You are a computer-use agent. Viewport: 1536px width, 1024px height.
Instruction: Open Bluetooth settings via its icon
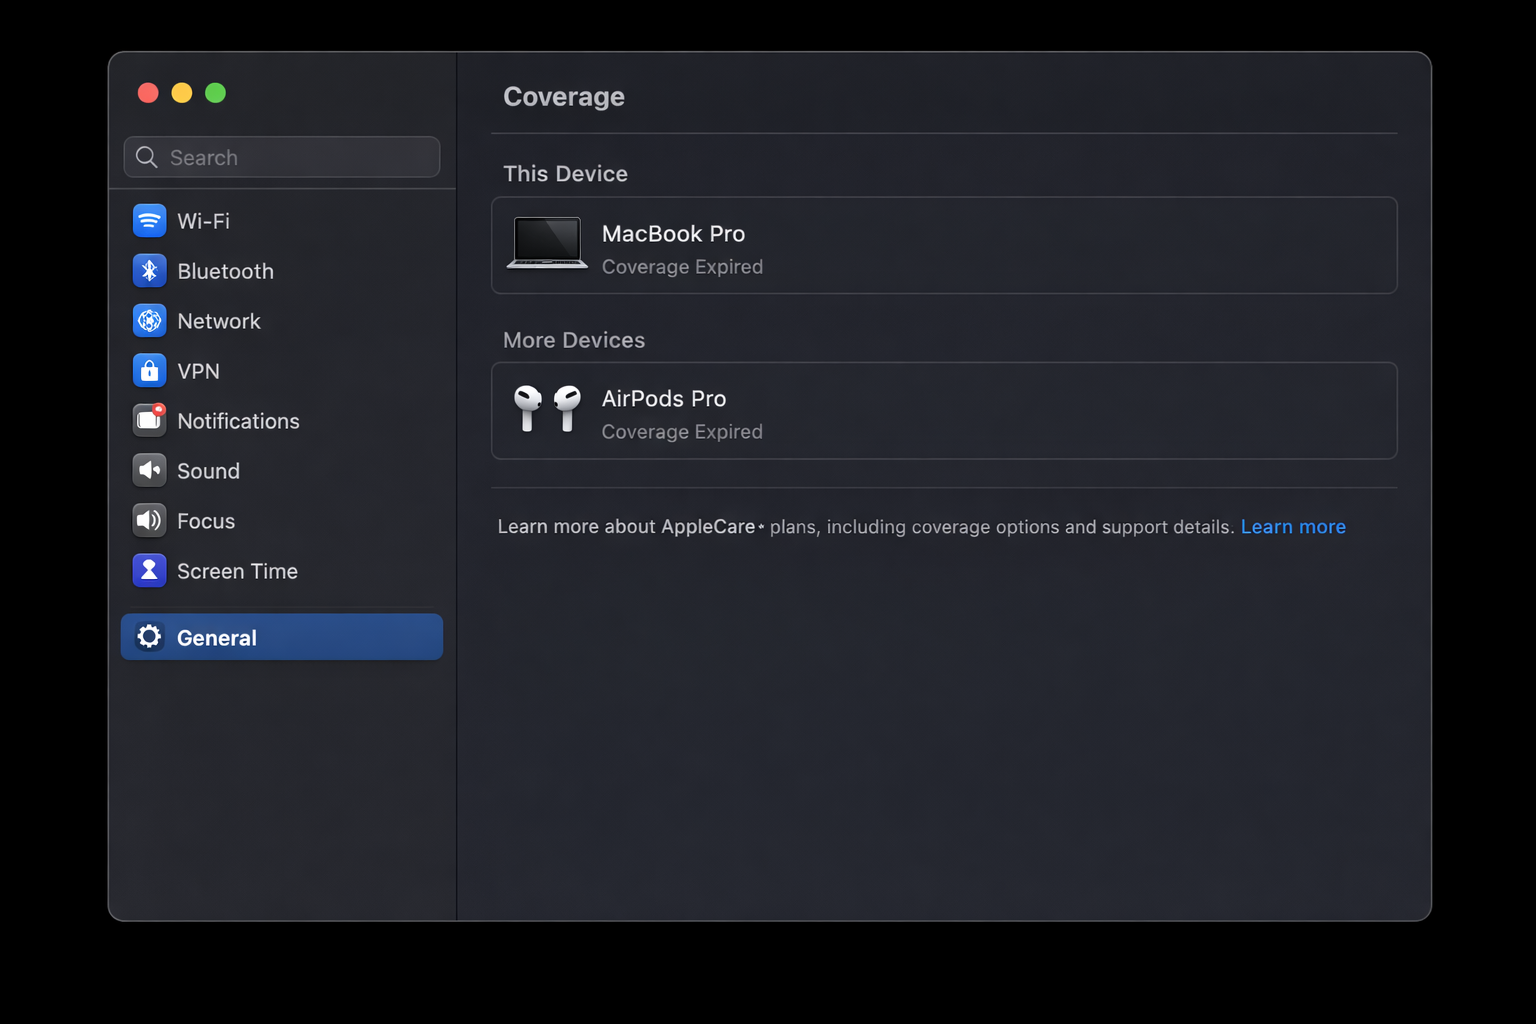click(149, 270)
